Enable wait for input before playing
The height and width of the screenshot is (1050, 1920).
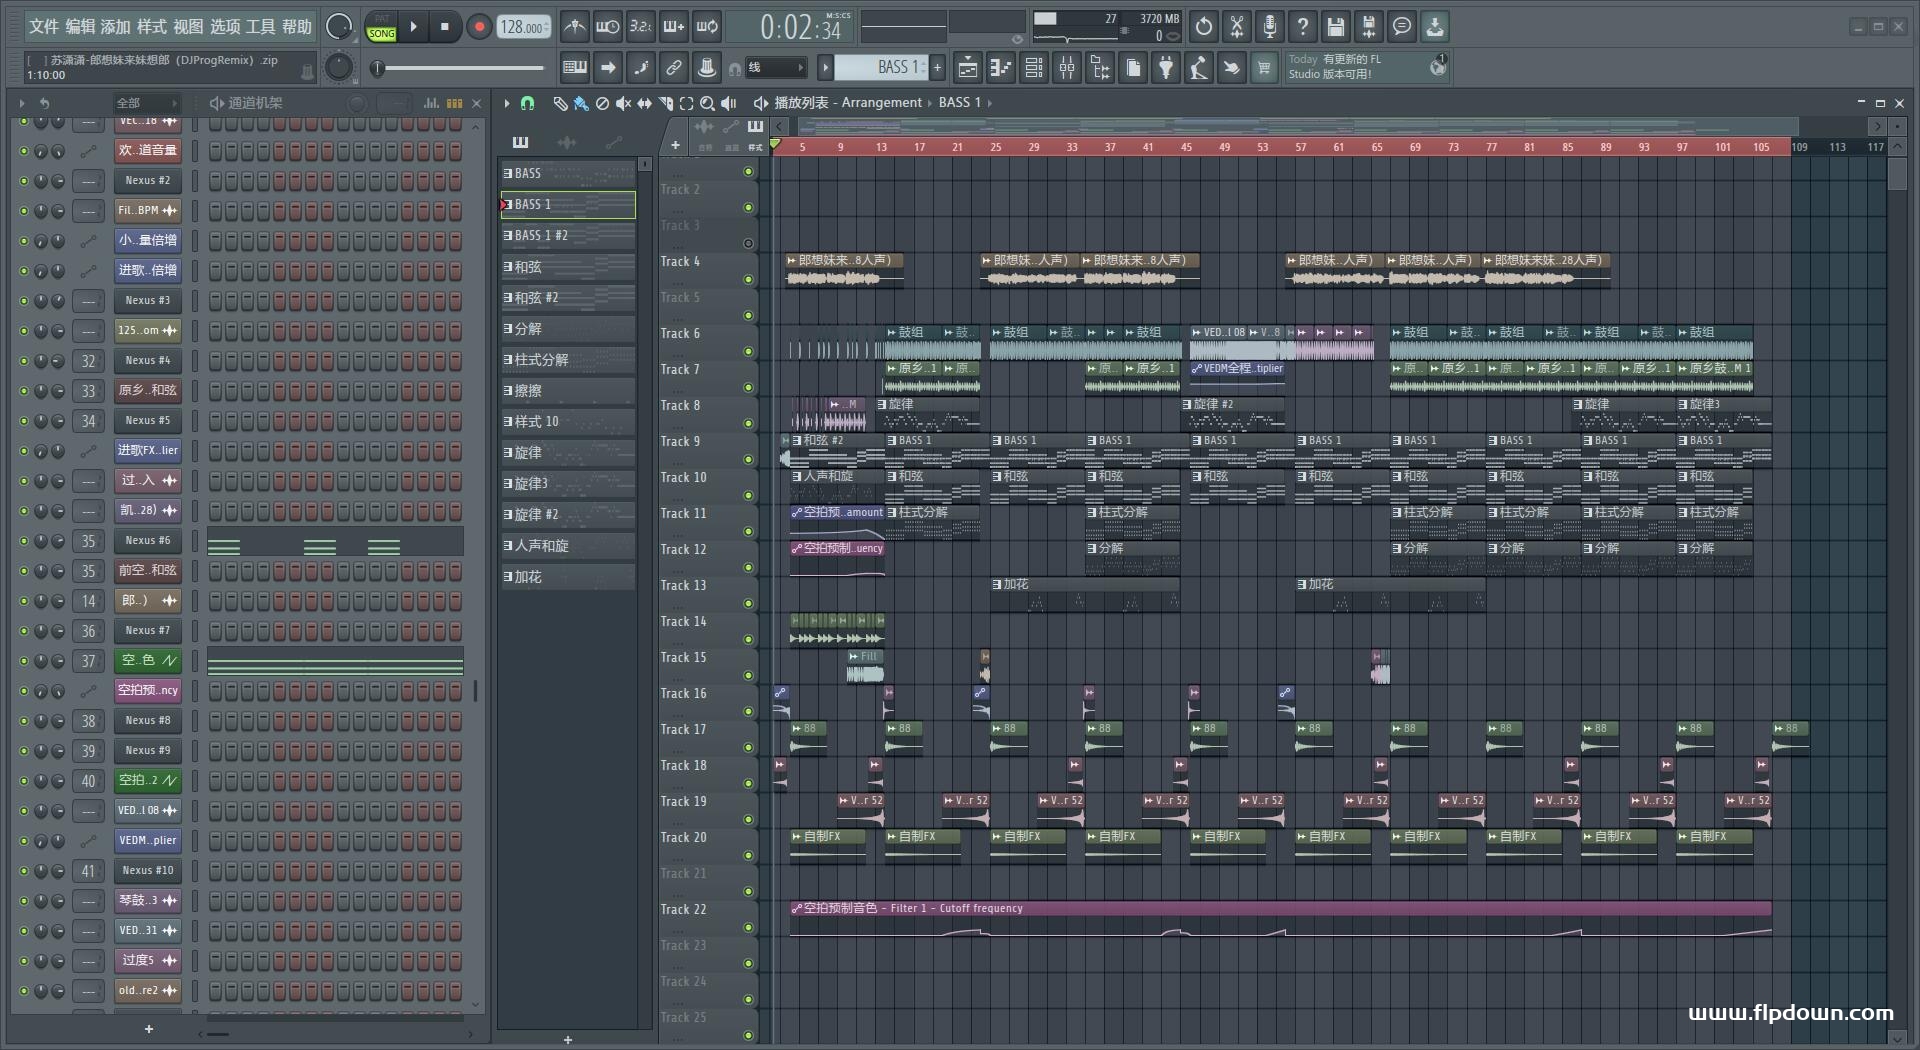tap(607, 27)
